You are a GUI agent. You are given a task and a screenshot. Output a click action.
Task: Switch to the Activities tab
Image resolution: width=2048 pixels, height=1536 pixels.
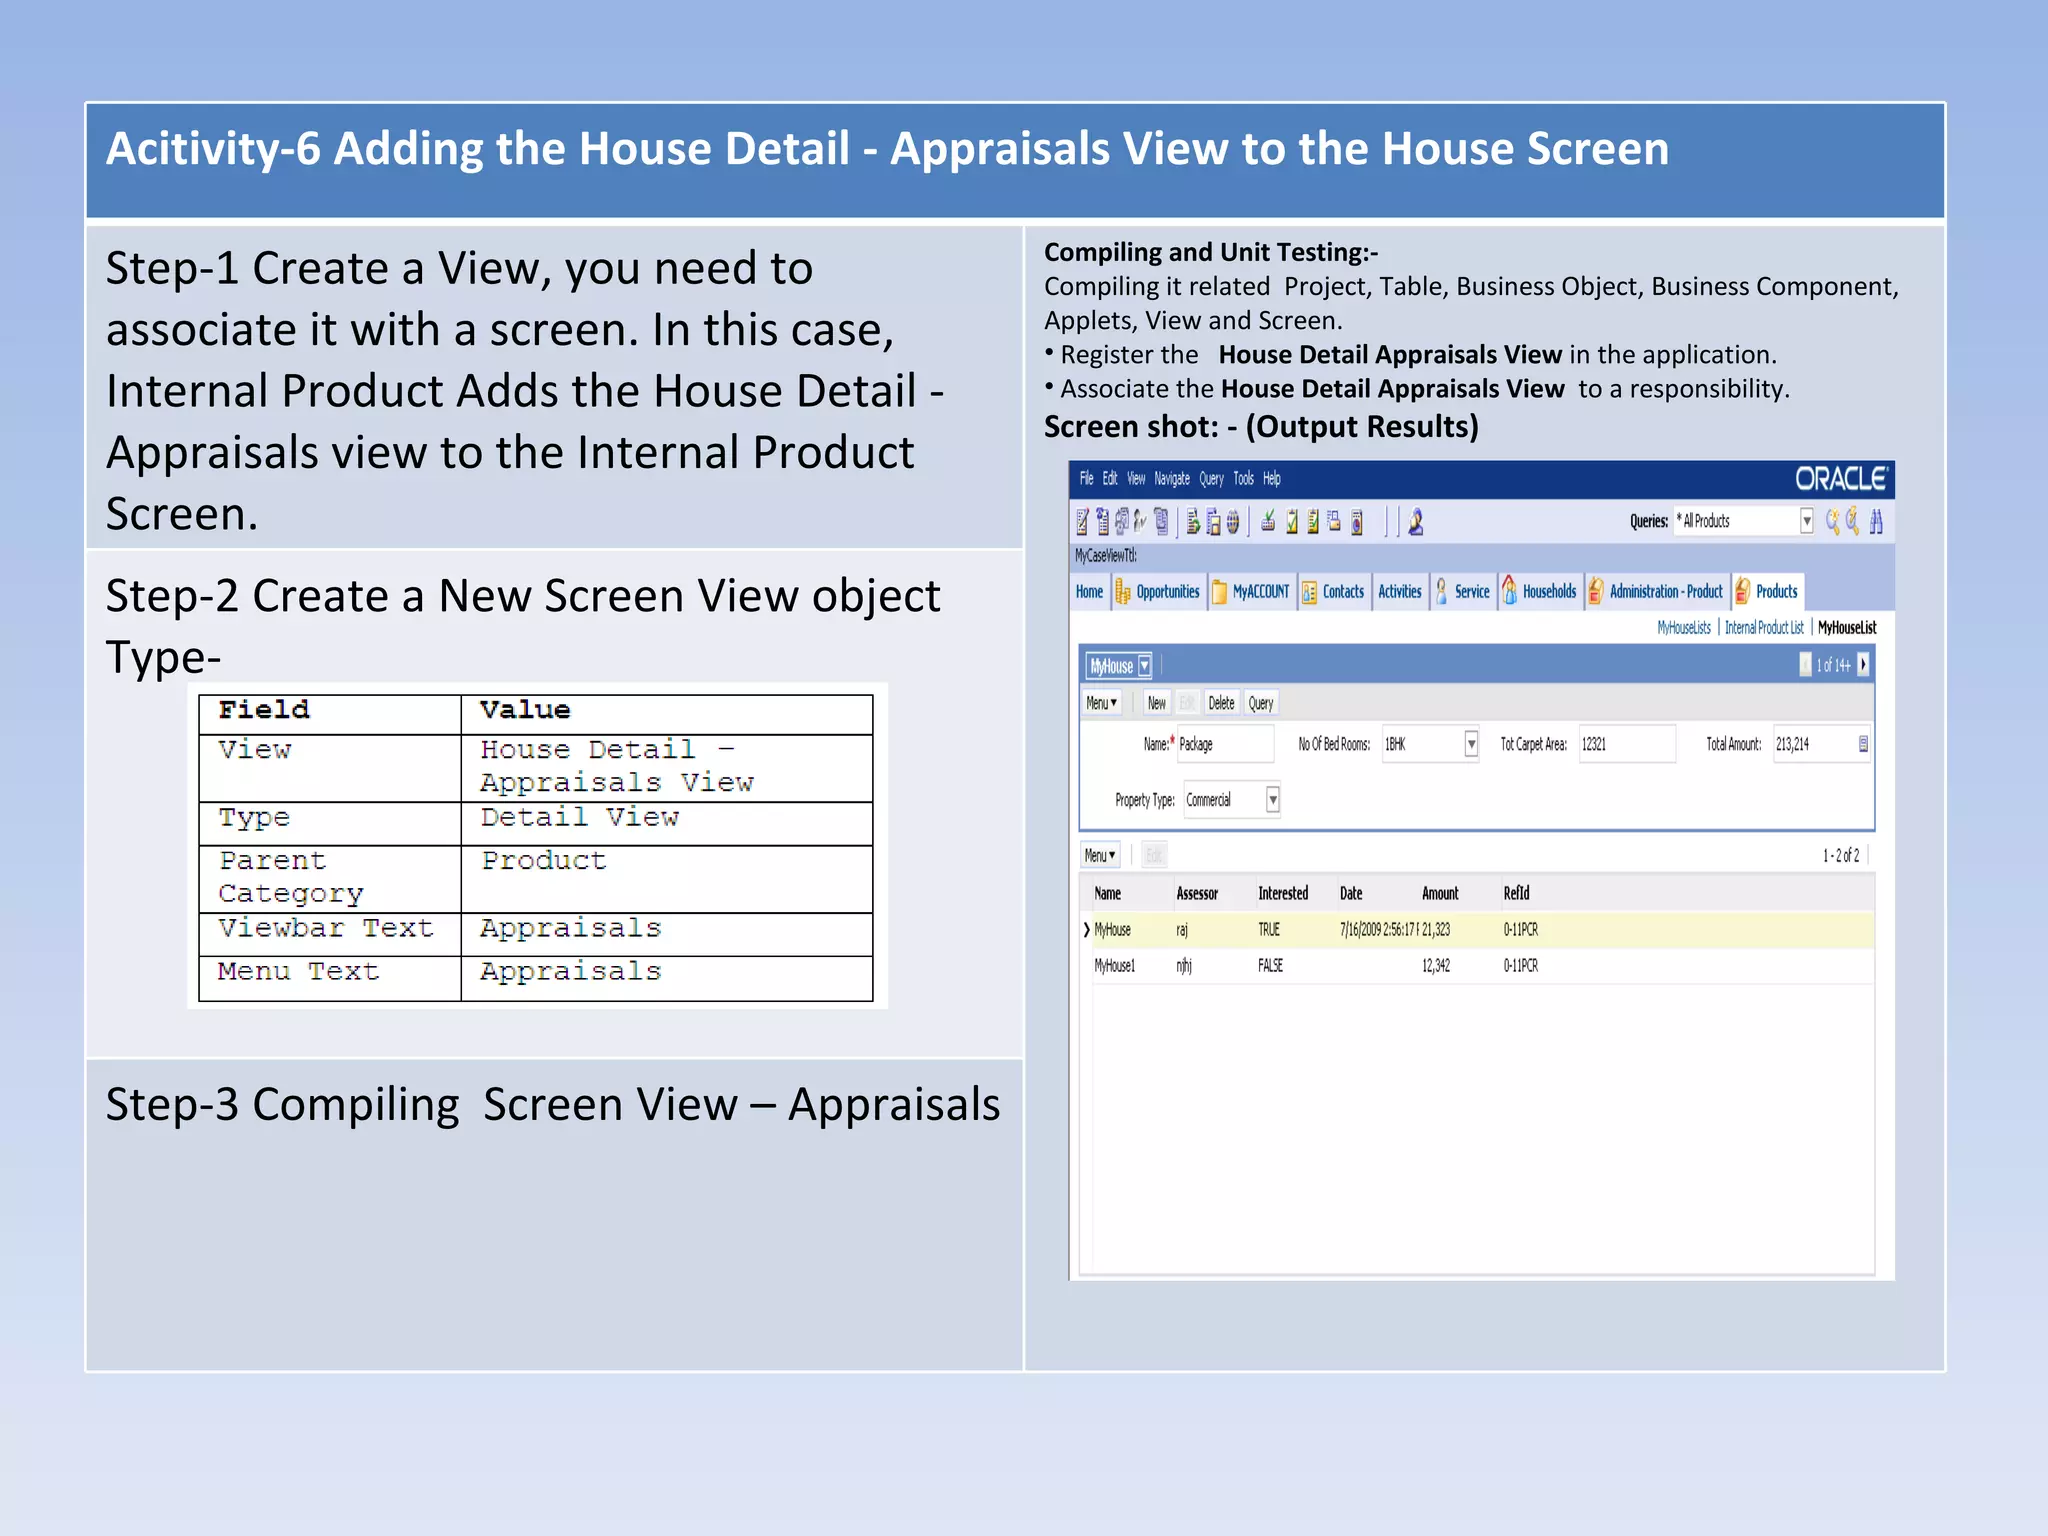click(1399, 592)
